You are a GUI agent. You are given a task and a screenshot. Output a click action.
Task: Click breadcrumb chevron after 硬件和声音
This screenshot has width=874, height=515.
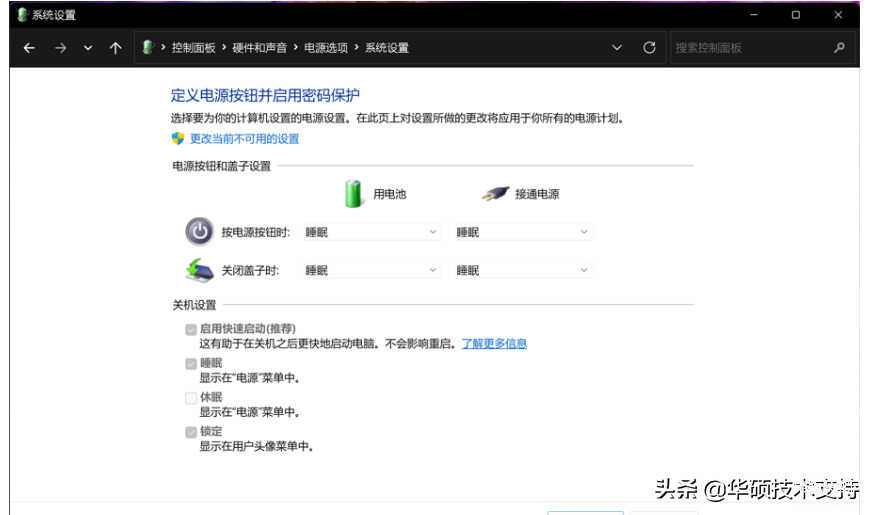coord(295,47)
